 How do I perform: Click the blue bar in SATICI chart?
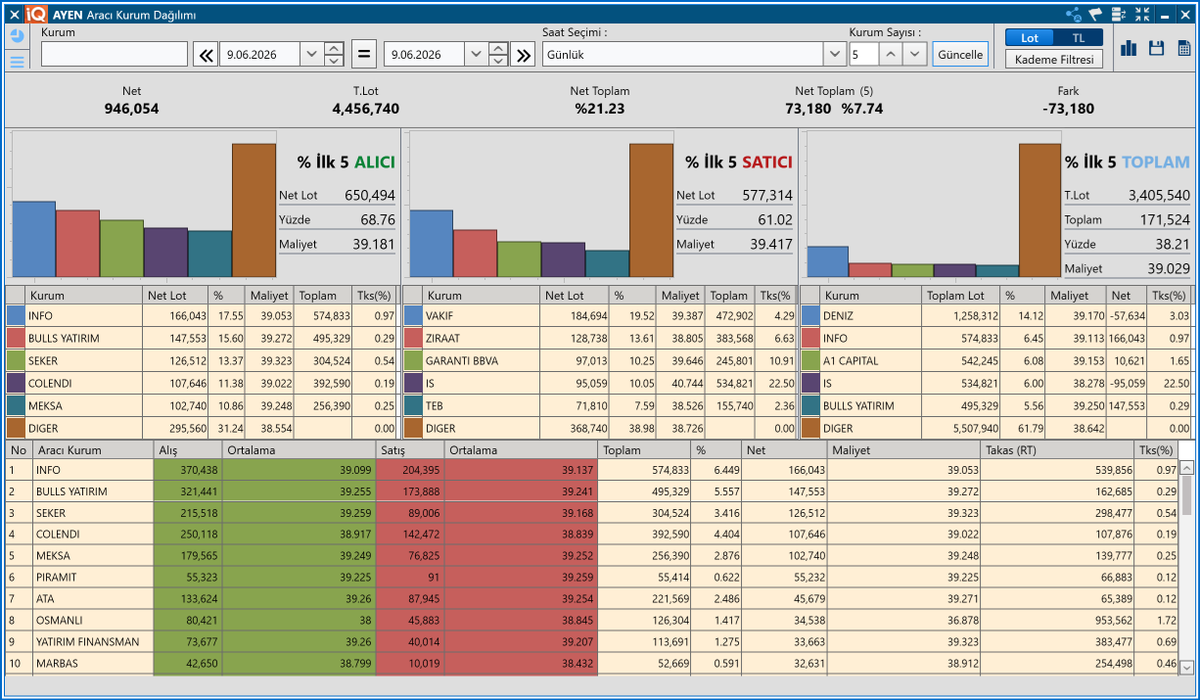coord(430,243)
